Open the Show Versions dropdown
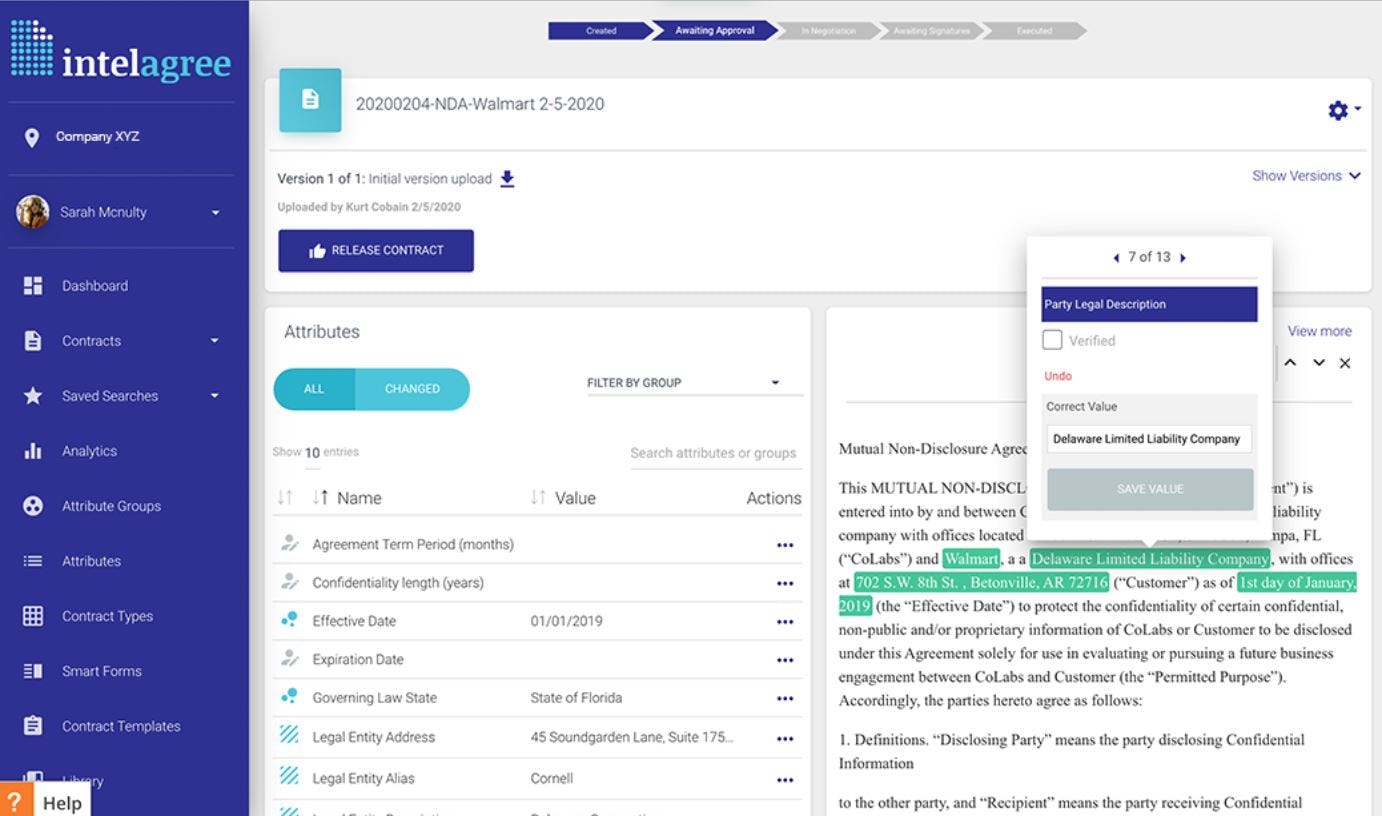Image resolution: width=1382 pixels, height=816 pixels. click(x=1307, y=175)
